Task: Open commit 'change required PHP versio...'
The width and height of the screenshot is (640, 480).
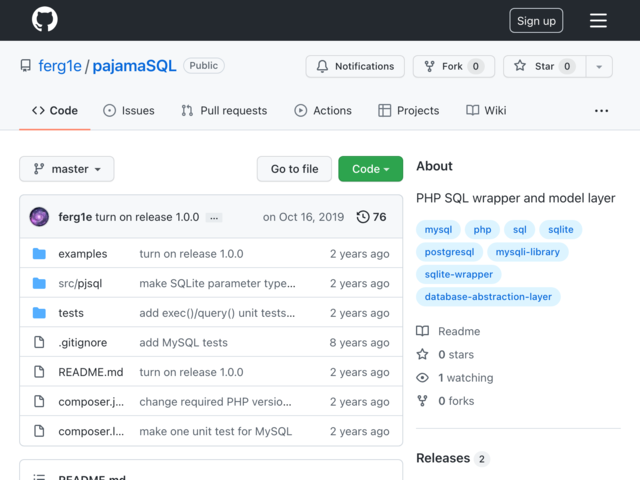Action: 216,402
